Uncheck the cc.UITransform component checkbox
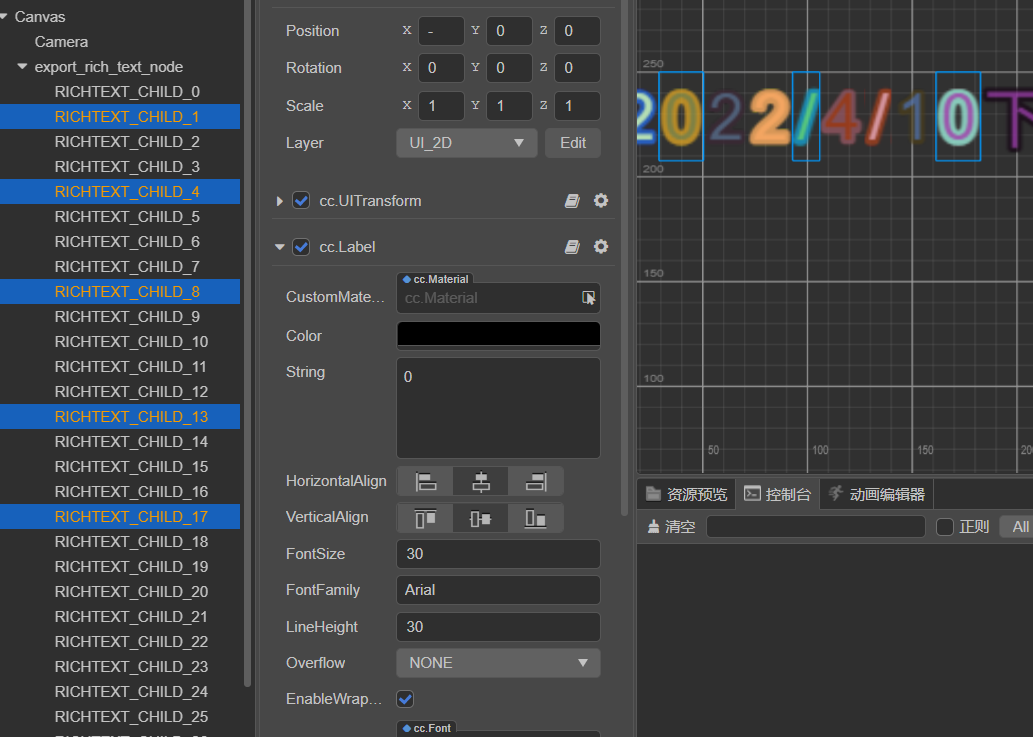Image resolution: width=1033 pixels, height=737 pixels. (301, 201)
